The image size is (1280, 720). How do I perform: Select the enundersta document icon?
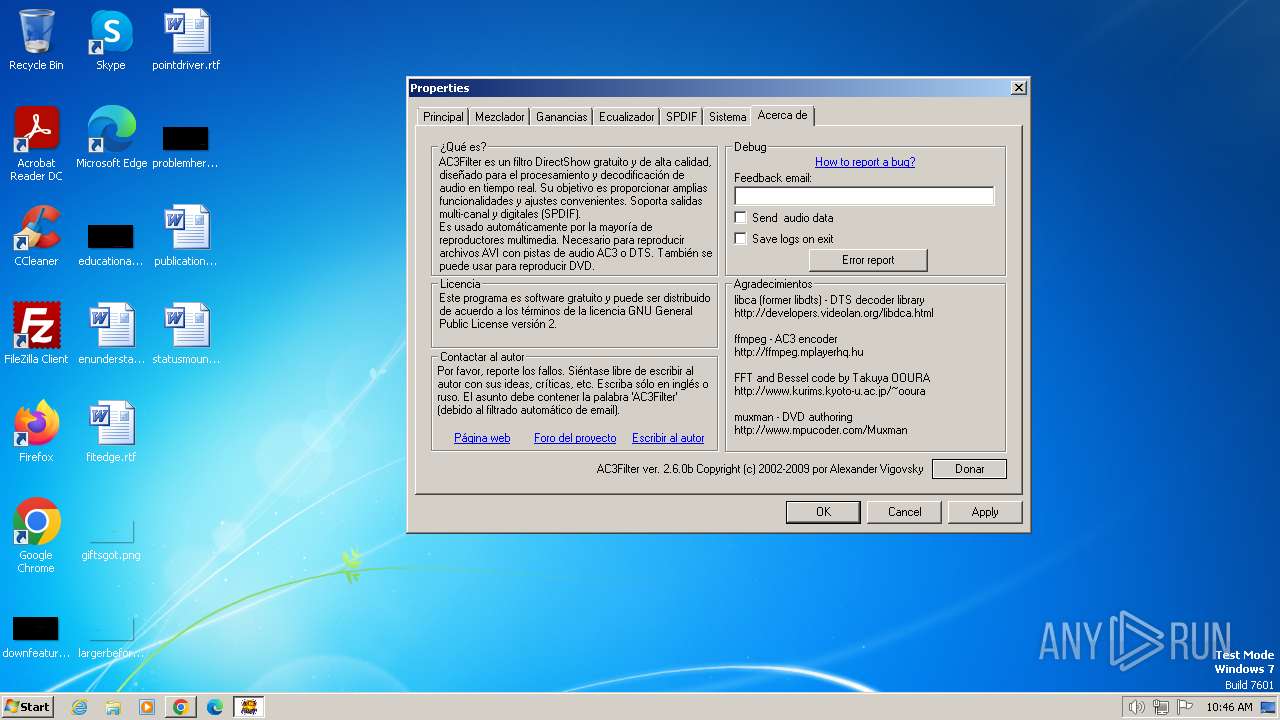pos(111,334)
